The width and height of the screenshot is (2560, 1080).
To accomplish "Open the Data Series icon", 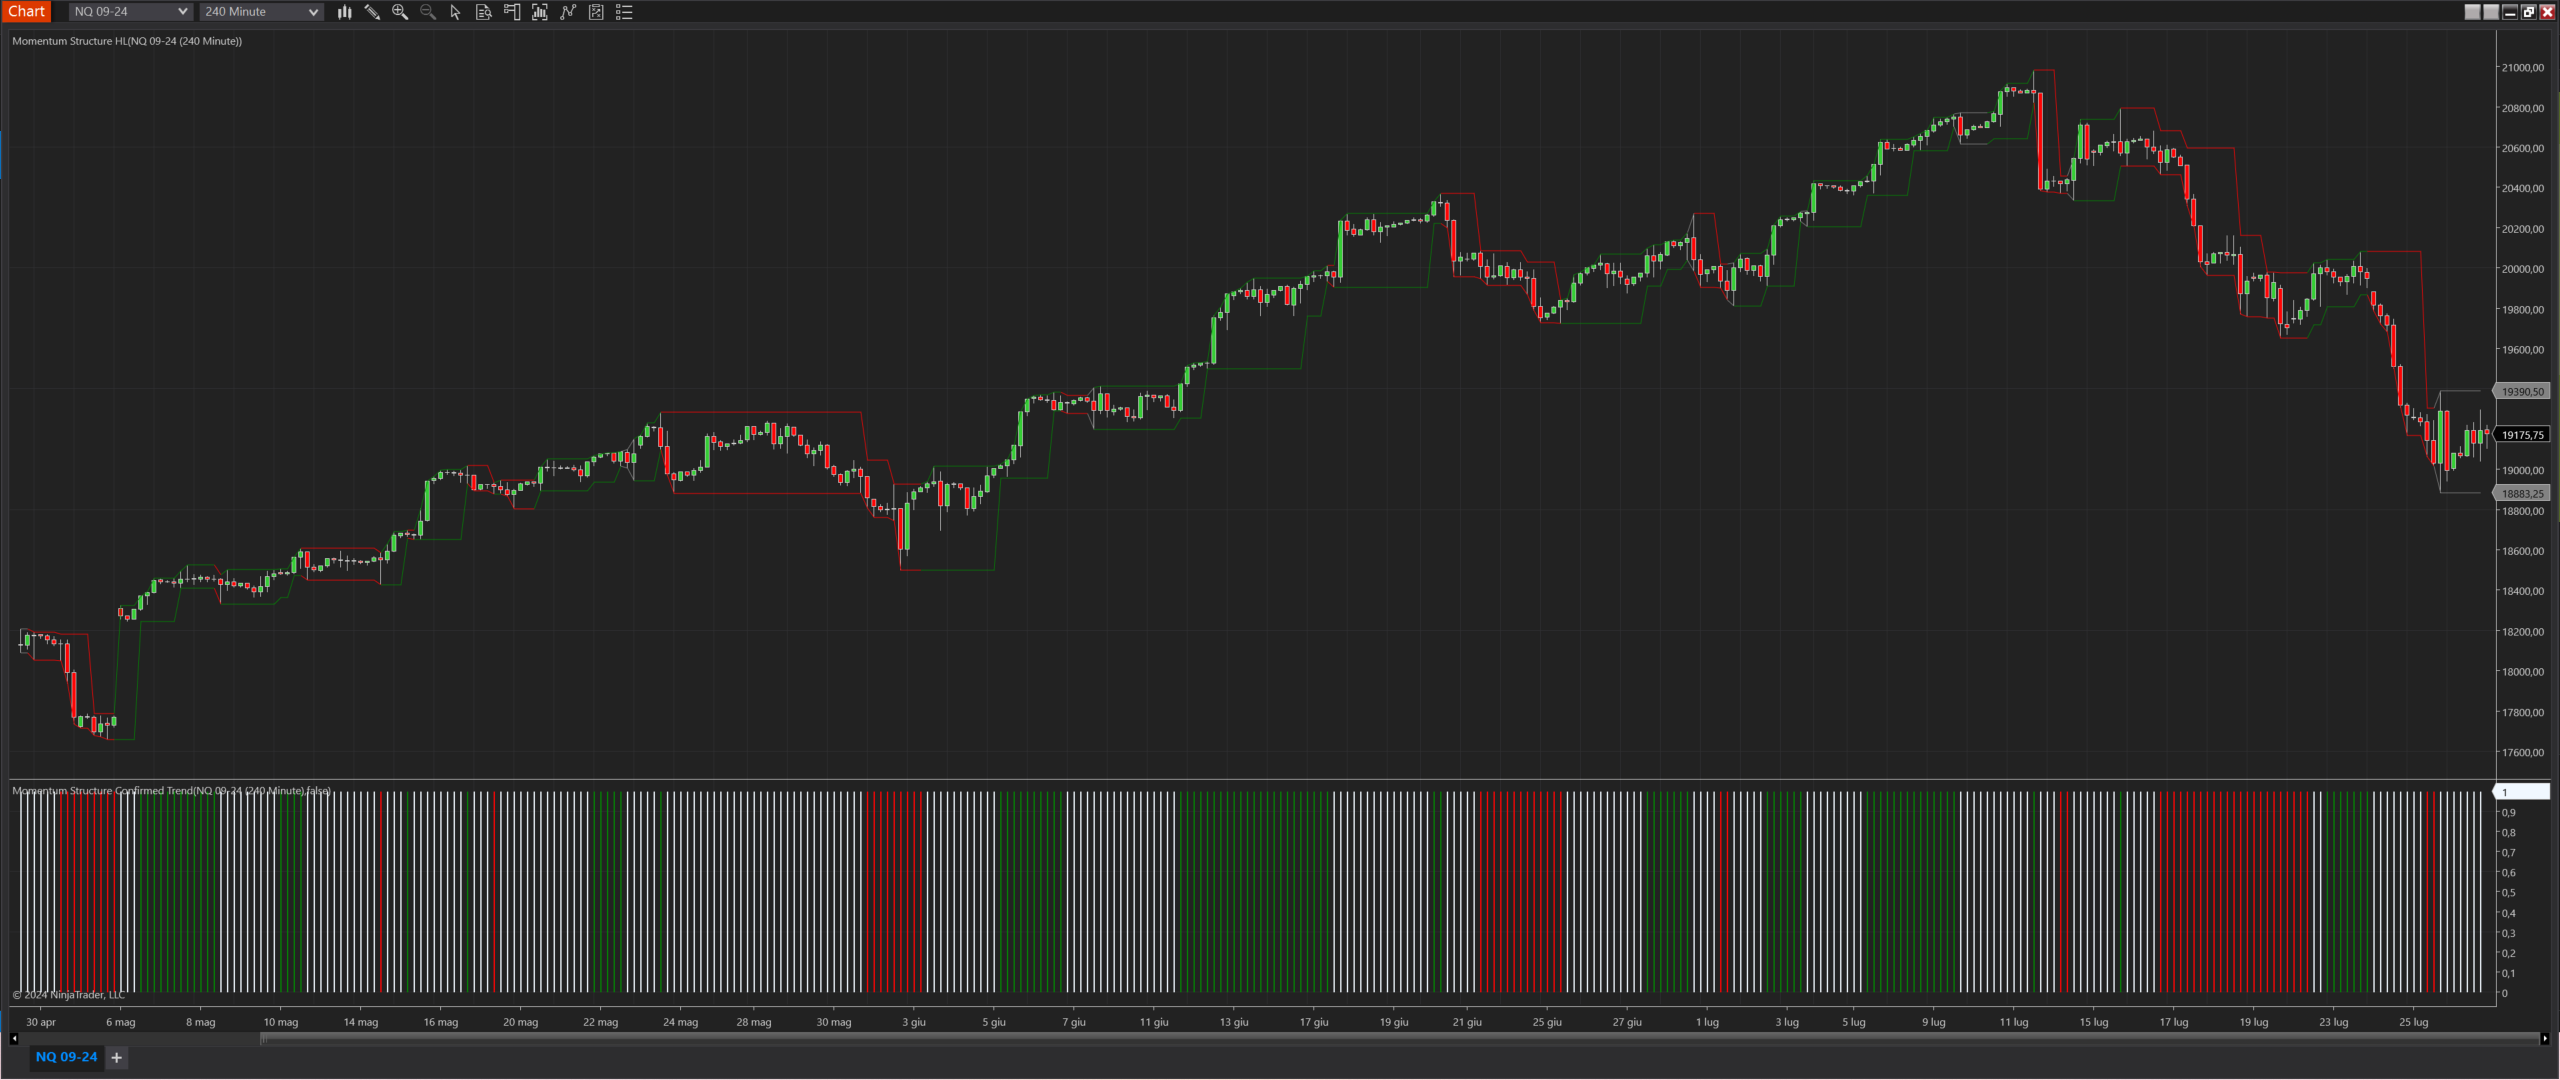I will 540,12.
